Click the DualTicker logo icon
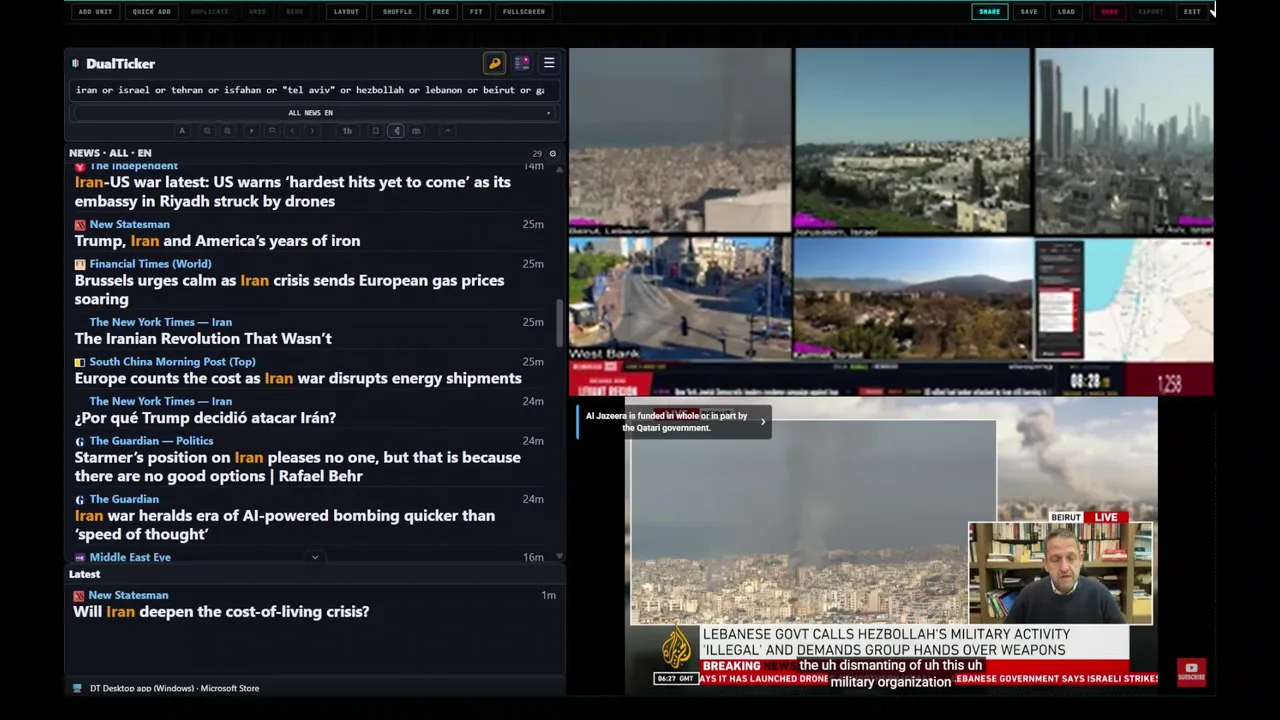Screen dimensions: 1280x720 pos(76,63)
